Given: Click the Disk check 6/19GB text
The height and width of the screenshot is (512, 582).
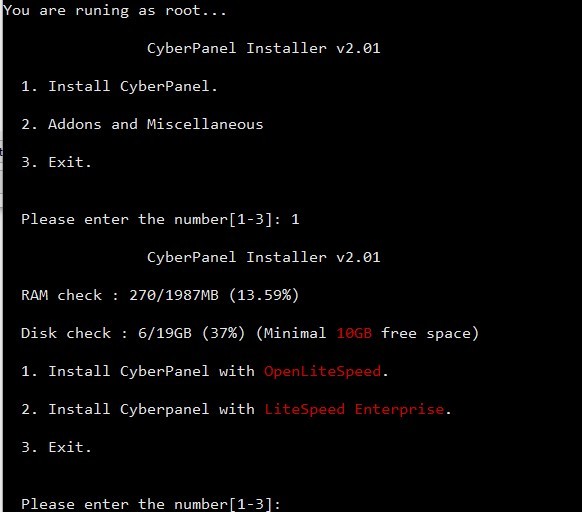Looking at the screenshot, I should click(106, 333).
